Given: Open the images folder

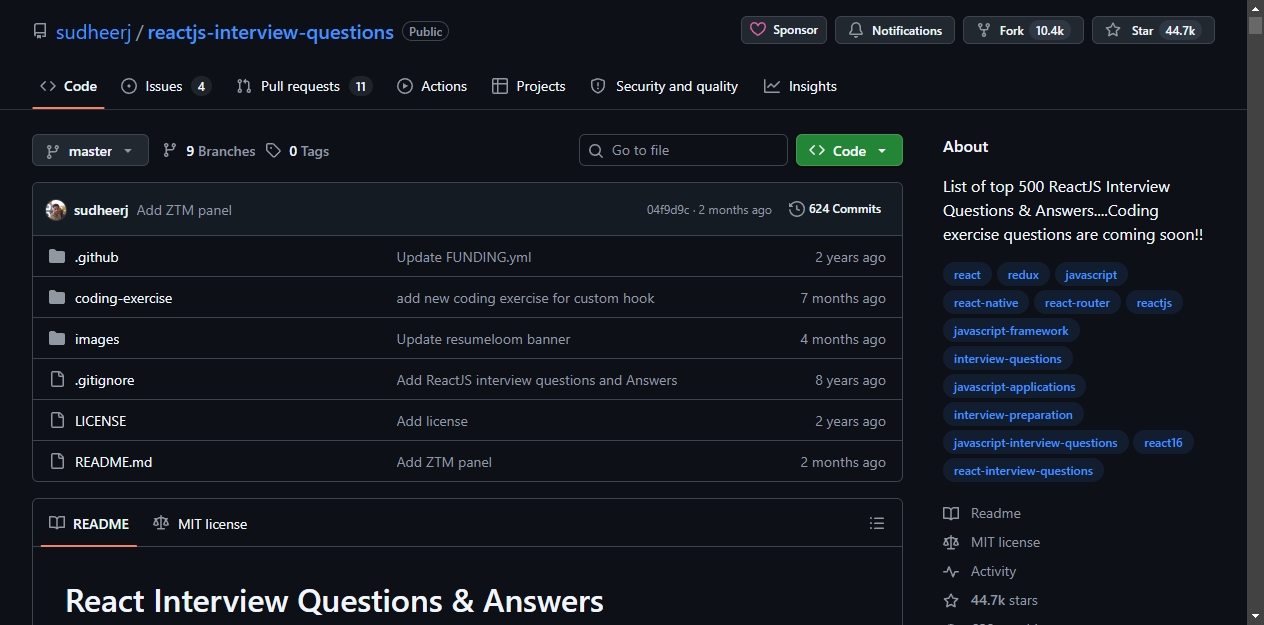Looking at the screenshot, I should pyautogui.click(x=97, y=339).
